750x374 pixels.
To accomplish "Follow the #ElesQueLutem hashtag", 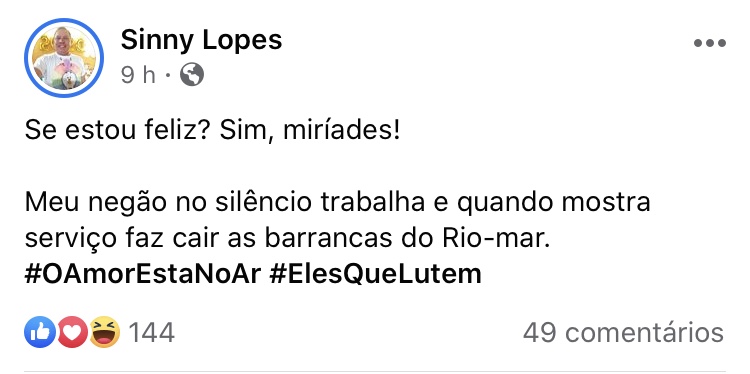I will [x=375, y=274].
